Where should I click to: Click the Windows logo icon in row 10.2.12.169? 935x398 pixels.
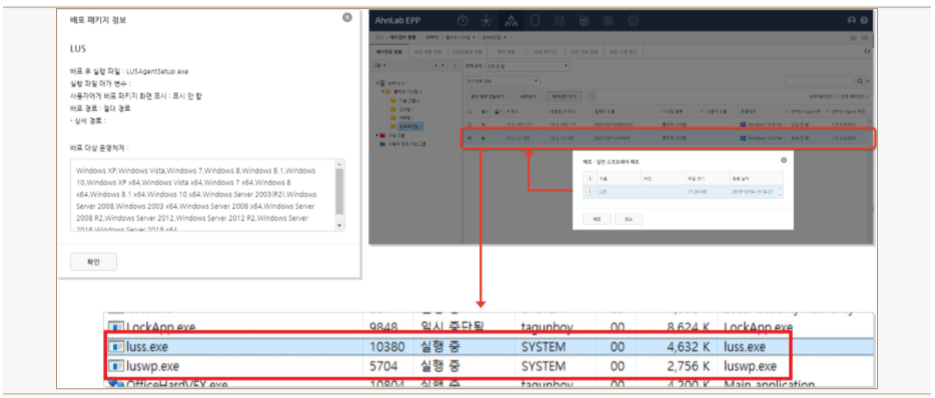point(743,138)
